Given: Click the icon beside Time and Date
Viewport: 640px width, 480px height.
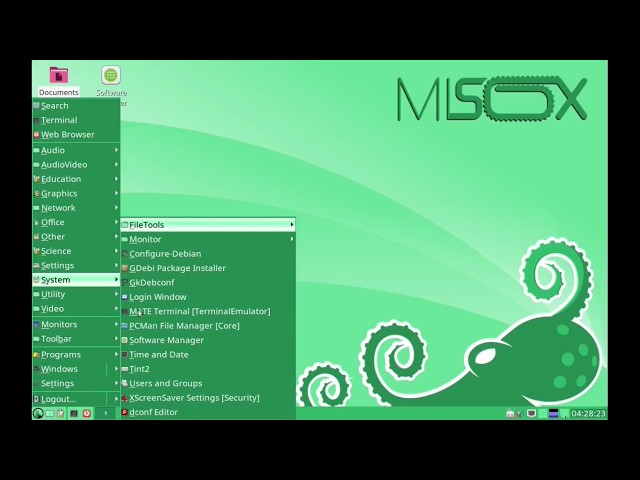Looking at the screenshot, I should tap(124, 355).
